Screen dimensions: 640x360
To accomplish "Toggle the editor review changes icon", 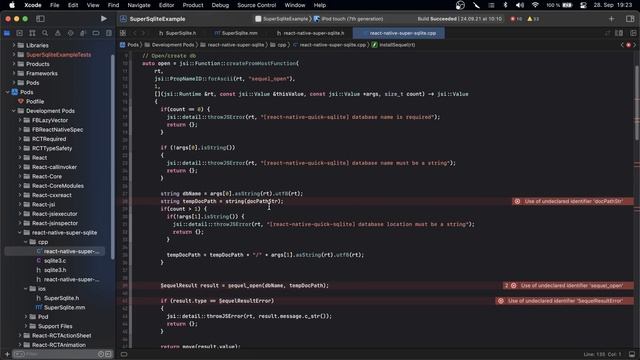I will coord(607,33).
